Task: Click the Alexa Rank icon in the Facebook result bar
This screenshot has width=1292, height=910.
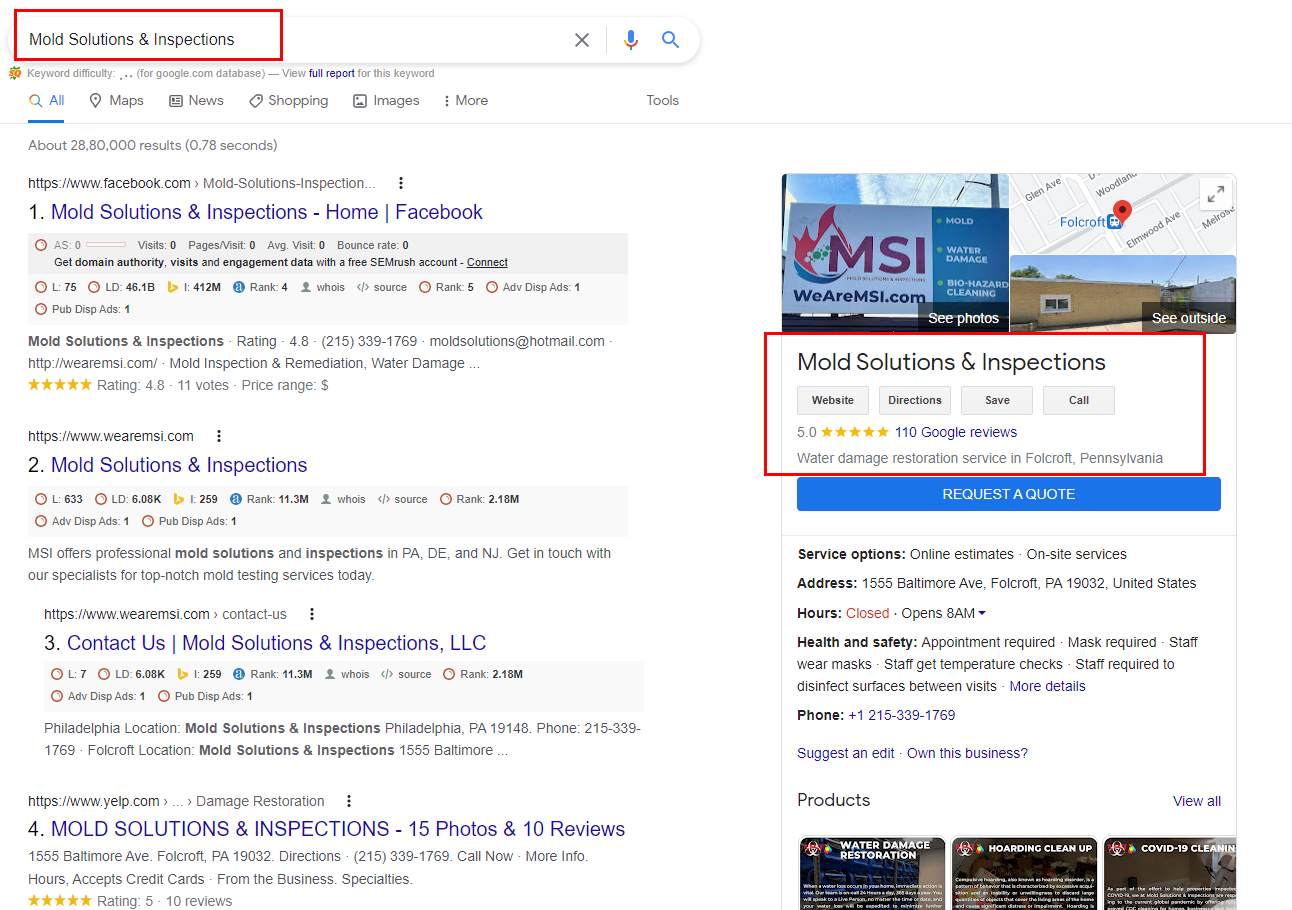Action: coord(239,287)
